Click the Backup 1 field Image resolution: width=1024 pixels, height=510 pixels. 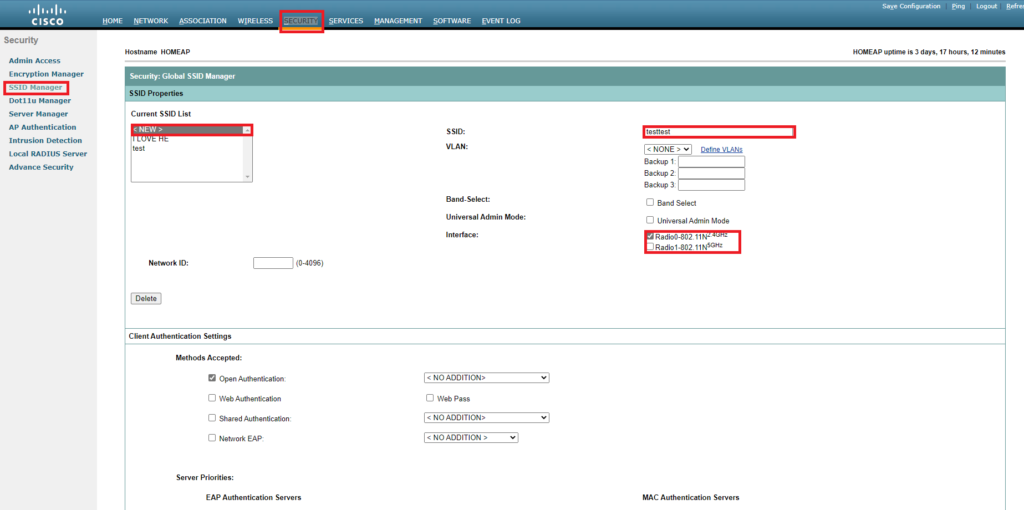[x=712, y=161]
